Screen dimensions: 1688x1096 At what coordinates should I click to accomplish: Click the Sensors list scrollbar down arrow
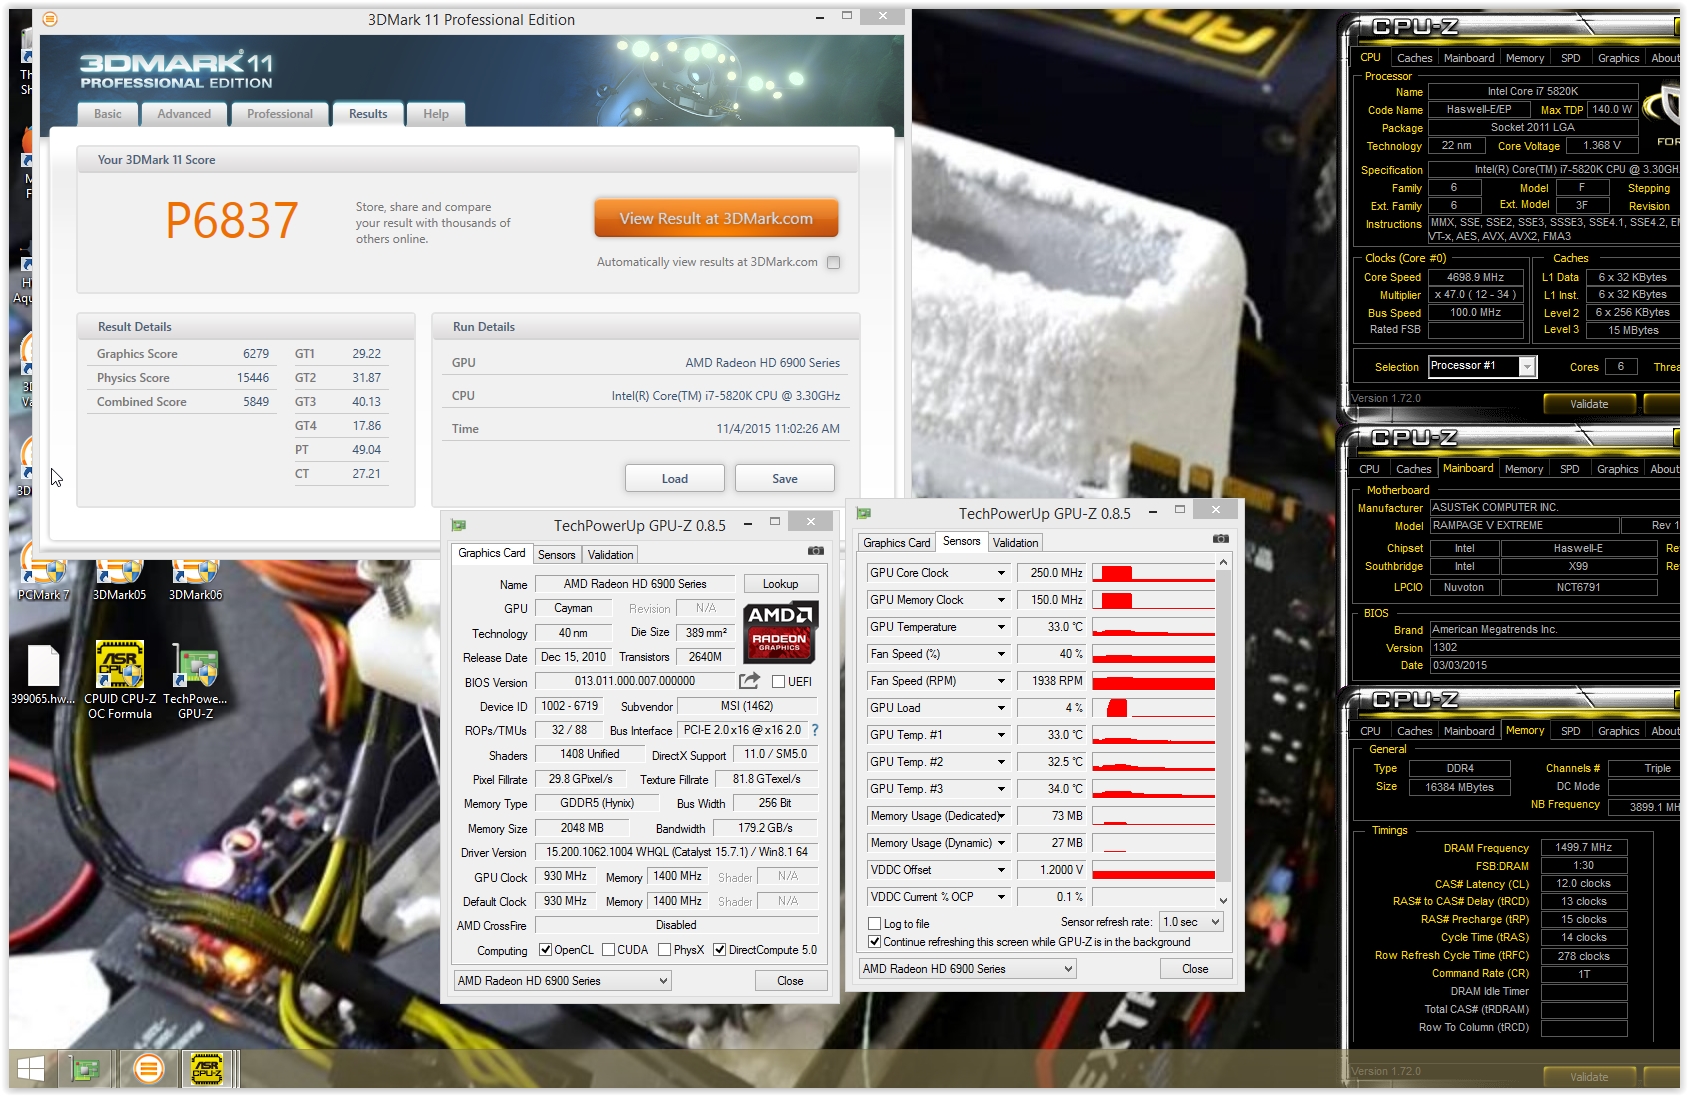point(1223,901)
